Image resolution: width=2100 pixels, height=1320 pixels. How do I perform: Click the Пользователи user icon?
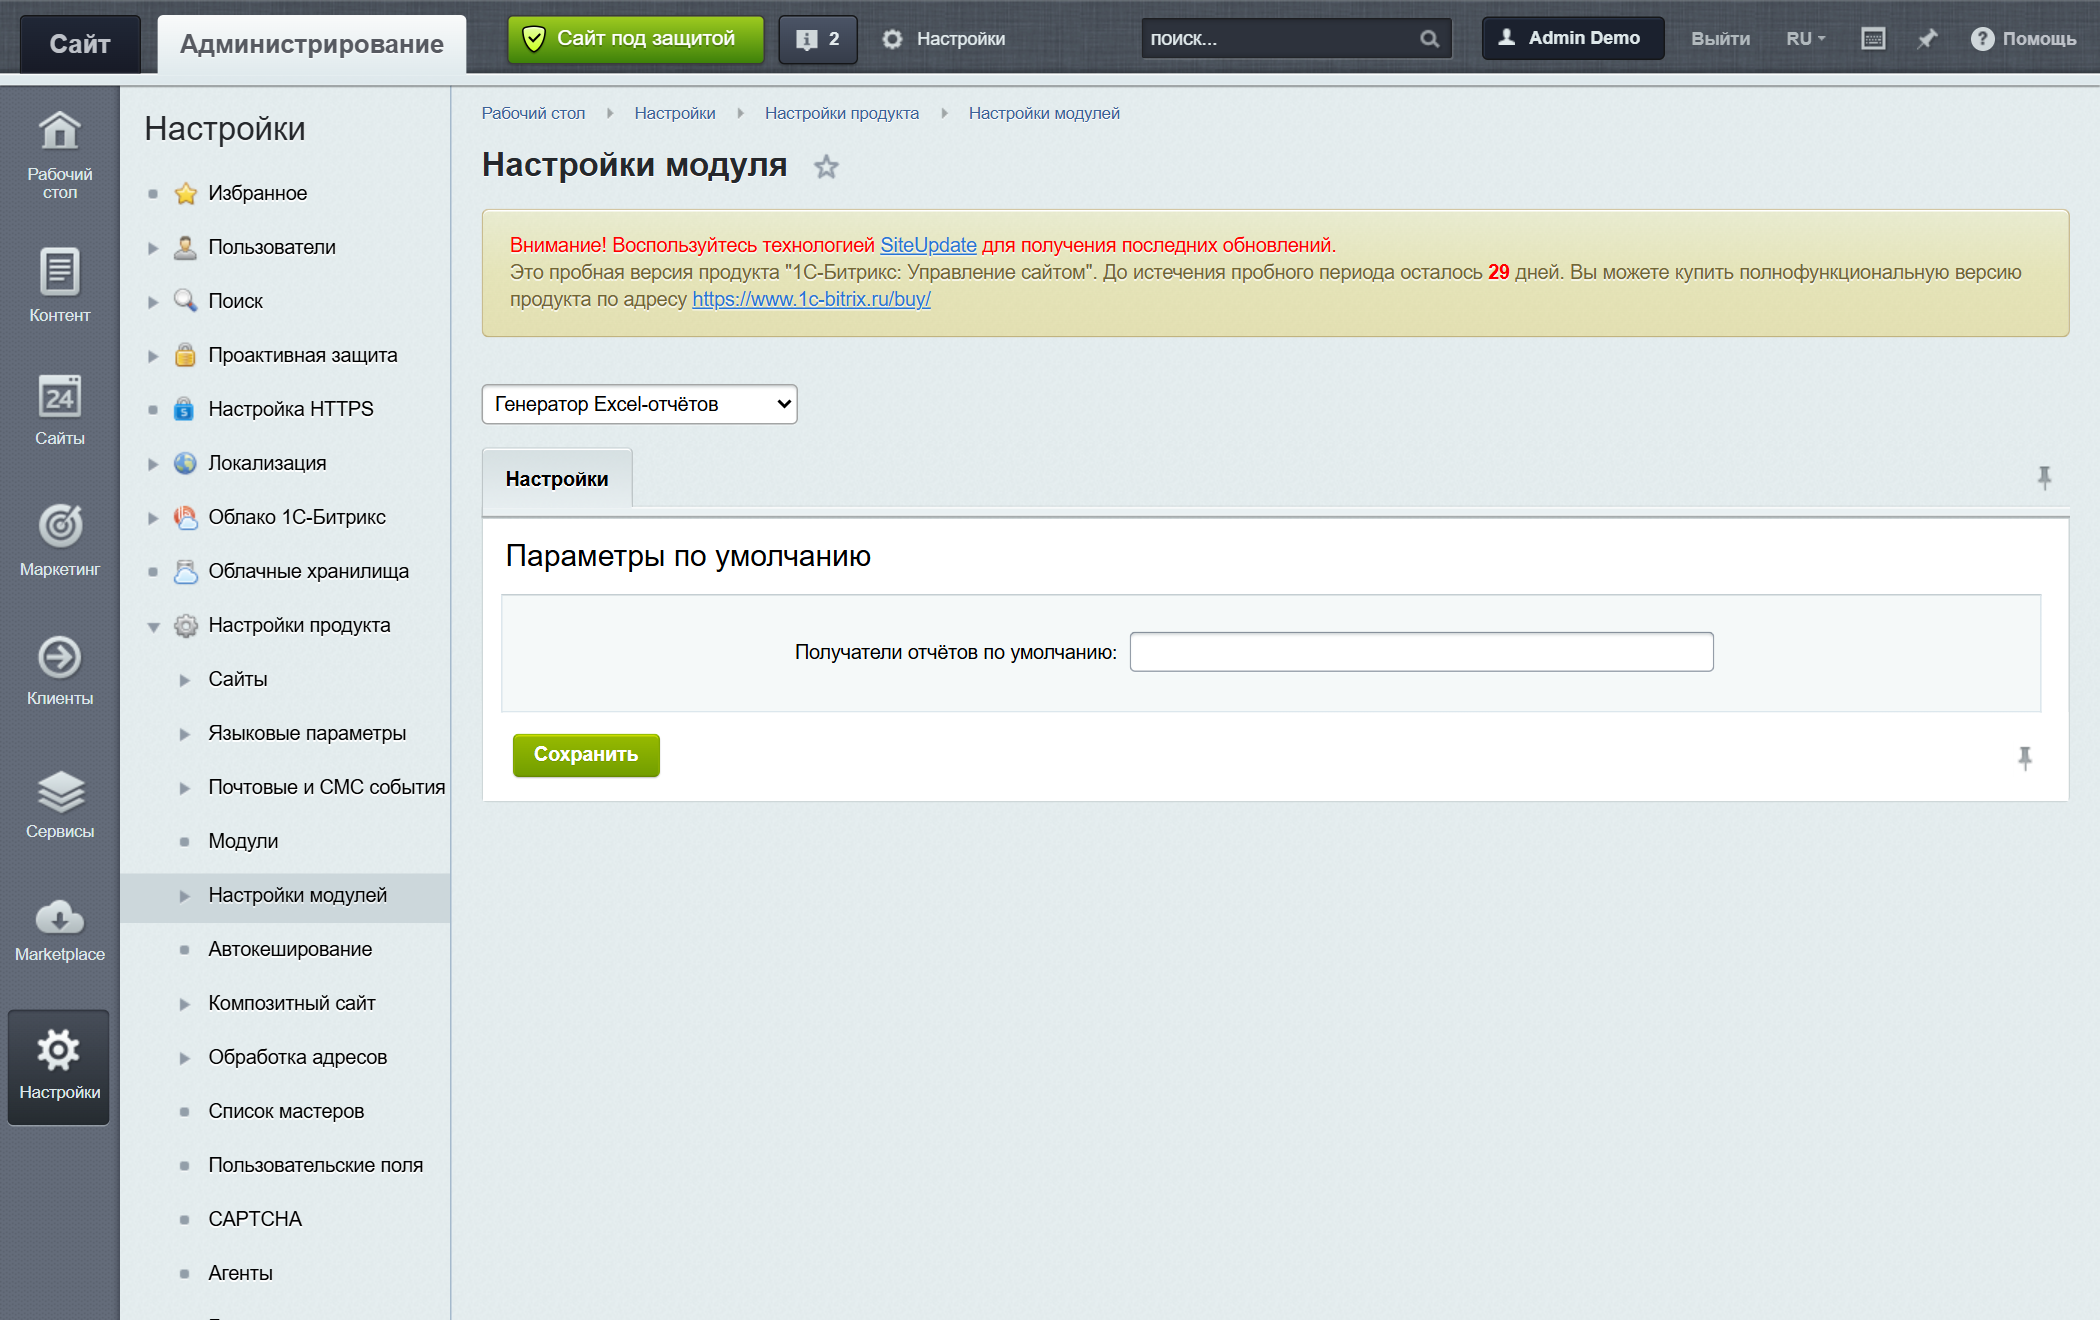click(185, 247)
